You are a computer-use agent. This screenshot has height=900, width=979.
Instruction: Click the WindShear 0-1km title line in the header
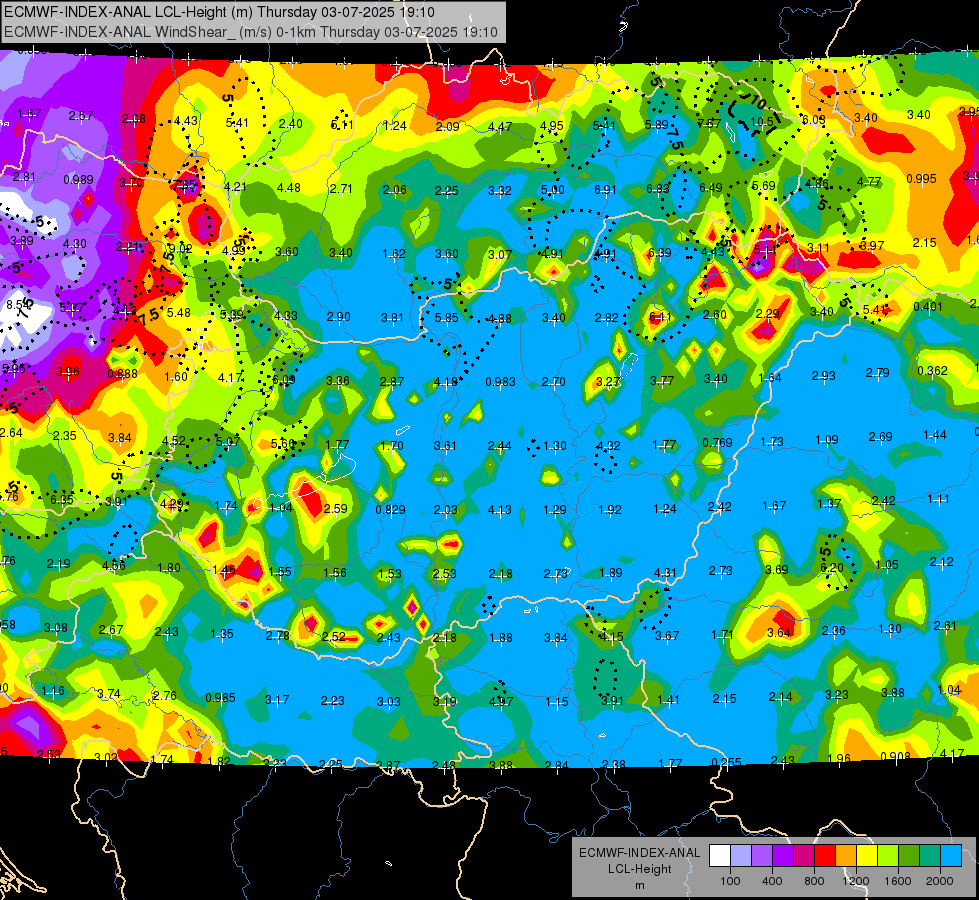251,32
